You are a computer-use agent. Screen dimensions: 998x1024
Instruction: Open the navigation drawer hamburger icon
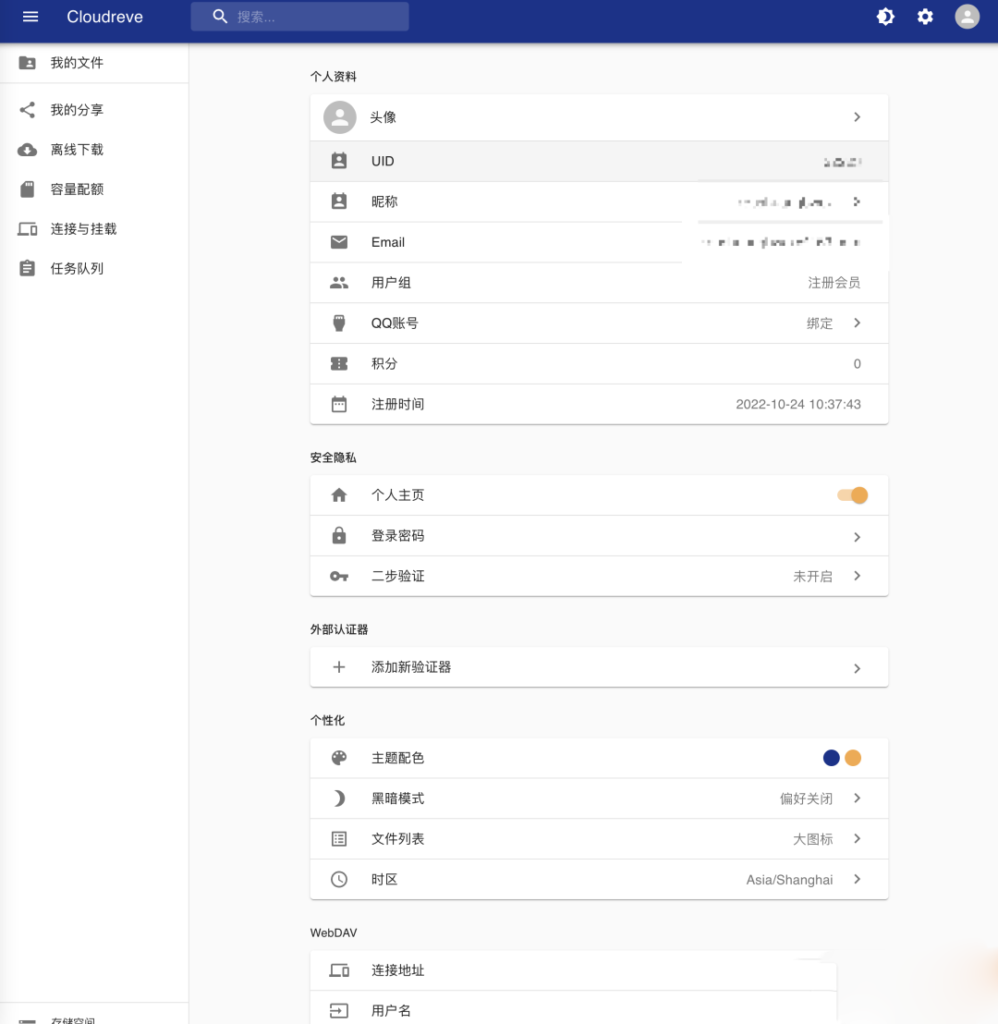point(29,16)
